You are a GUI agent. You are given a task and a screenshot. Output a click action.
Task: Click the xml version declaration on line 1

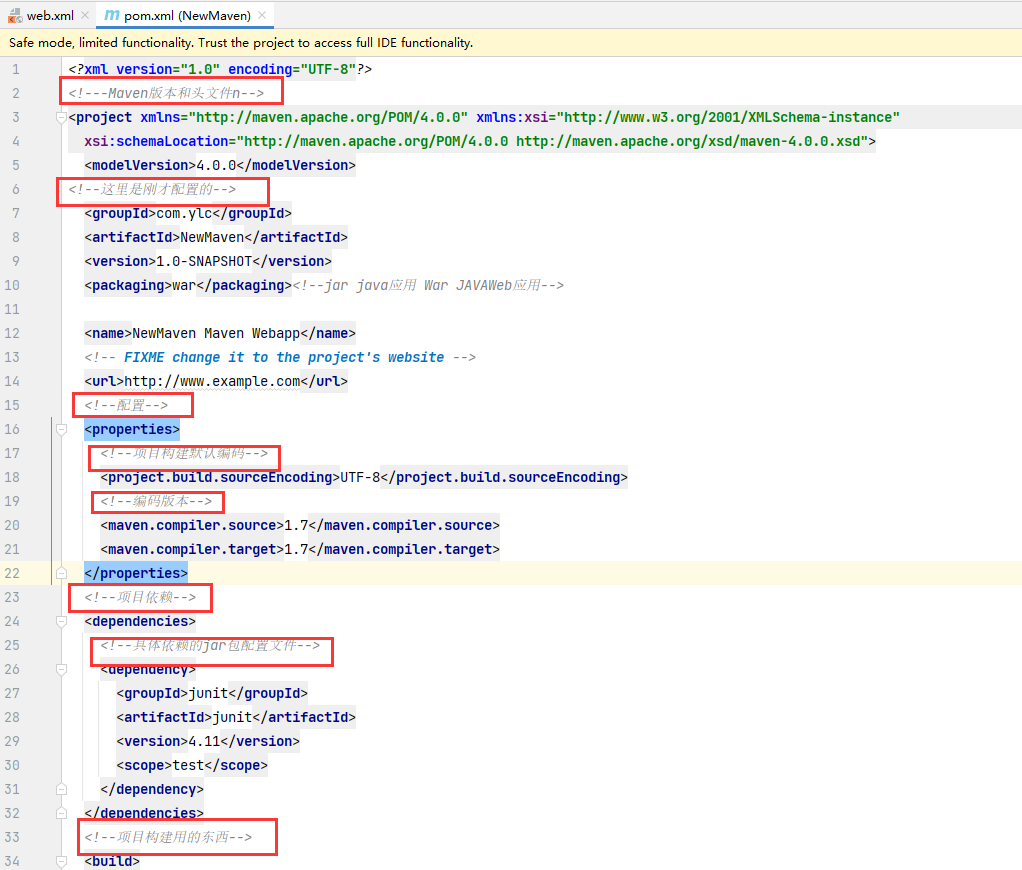click(220, 69)
